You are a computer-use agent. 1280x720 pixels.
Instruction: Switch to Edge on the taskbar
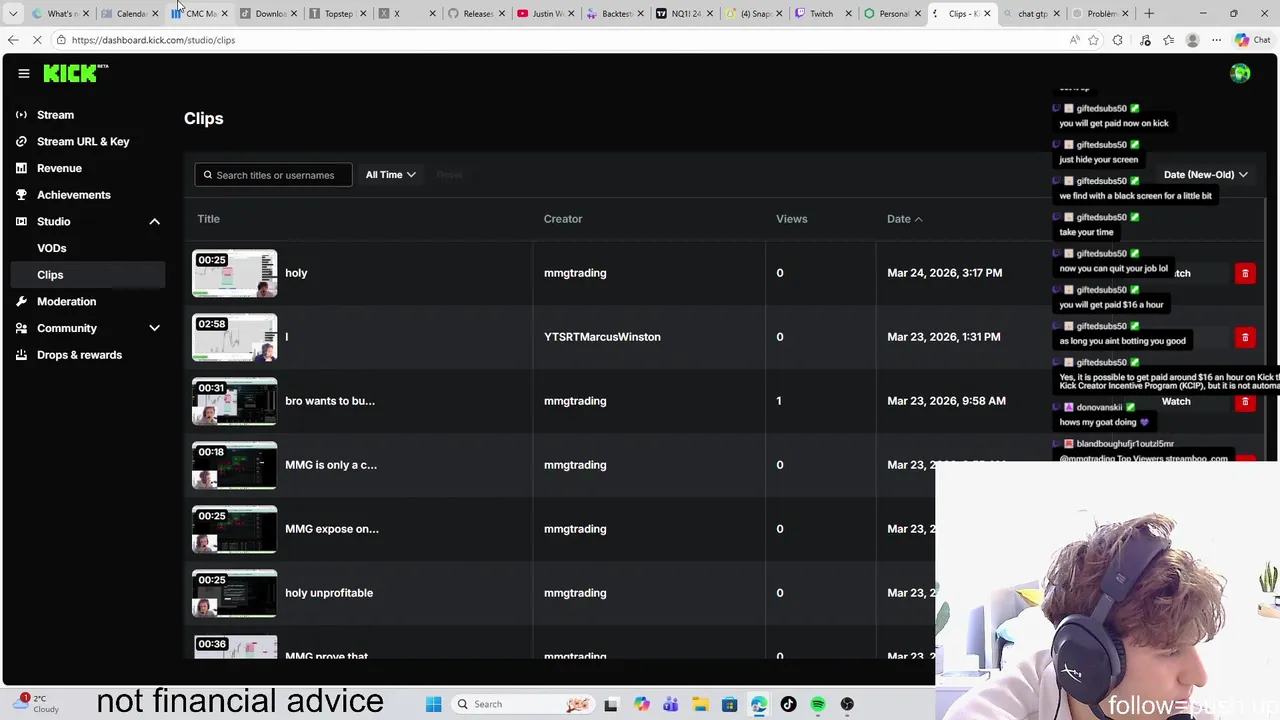pyautogui.click(x=759, y=704)
